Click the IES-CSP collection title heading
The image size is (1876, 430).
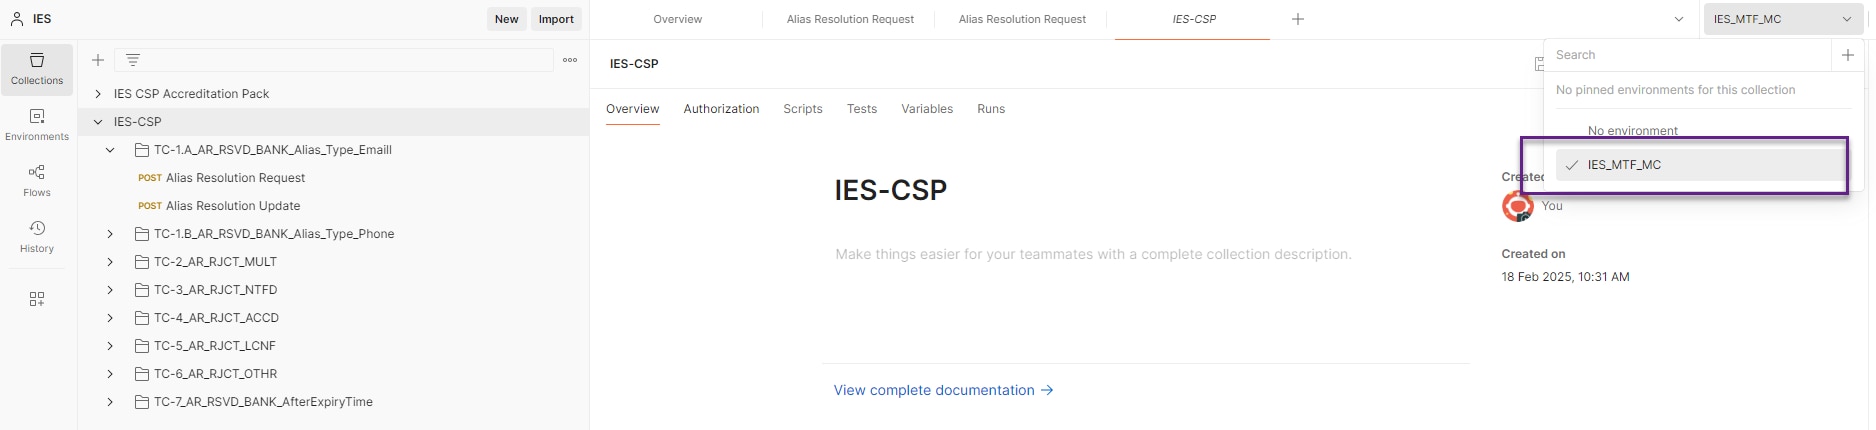click(891, 190)
